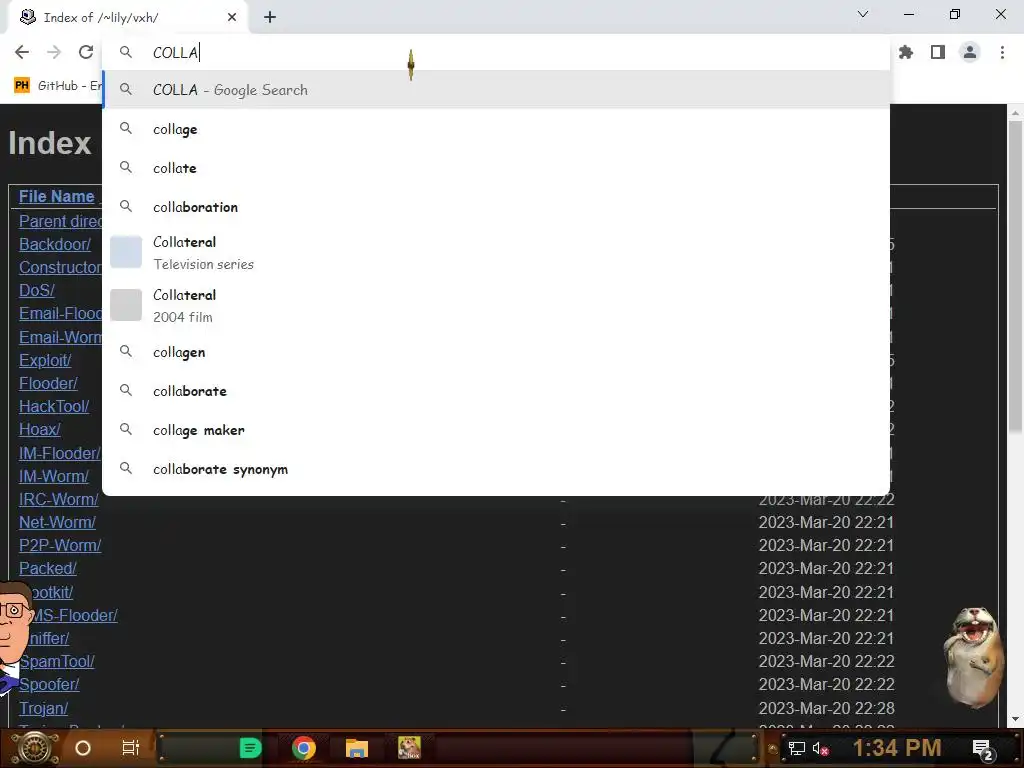Click the scrollbar down arrow
This screenshot has height=768, width=1024.
tap(1015, 719)
